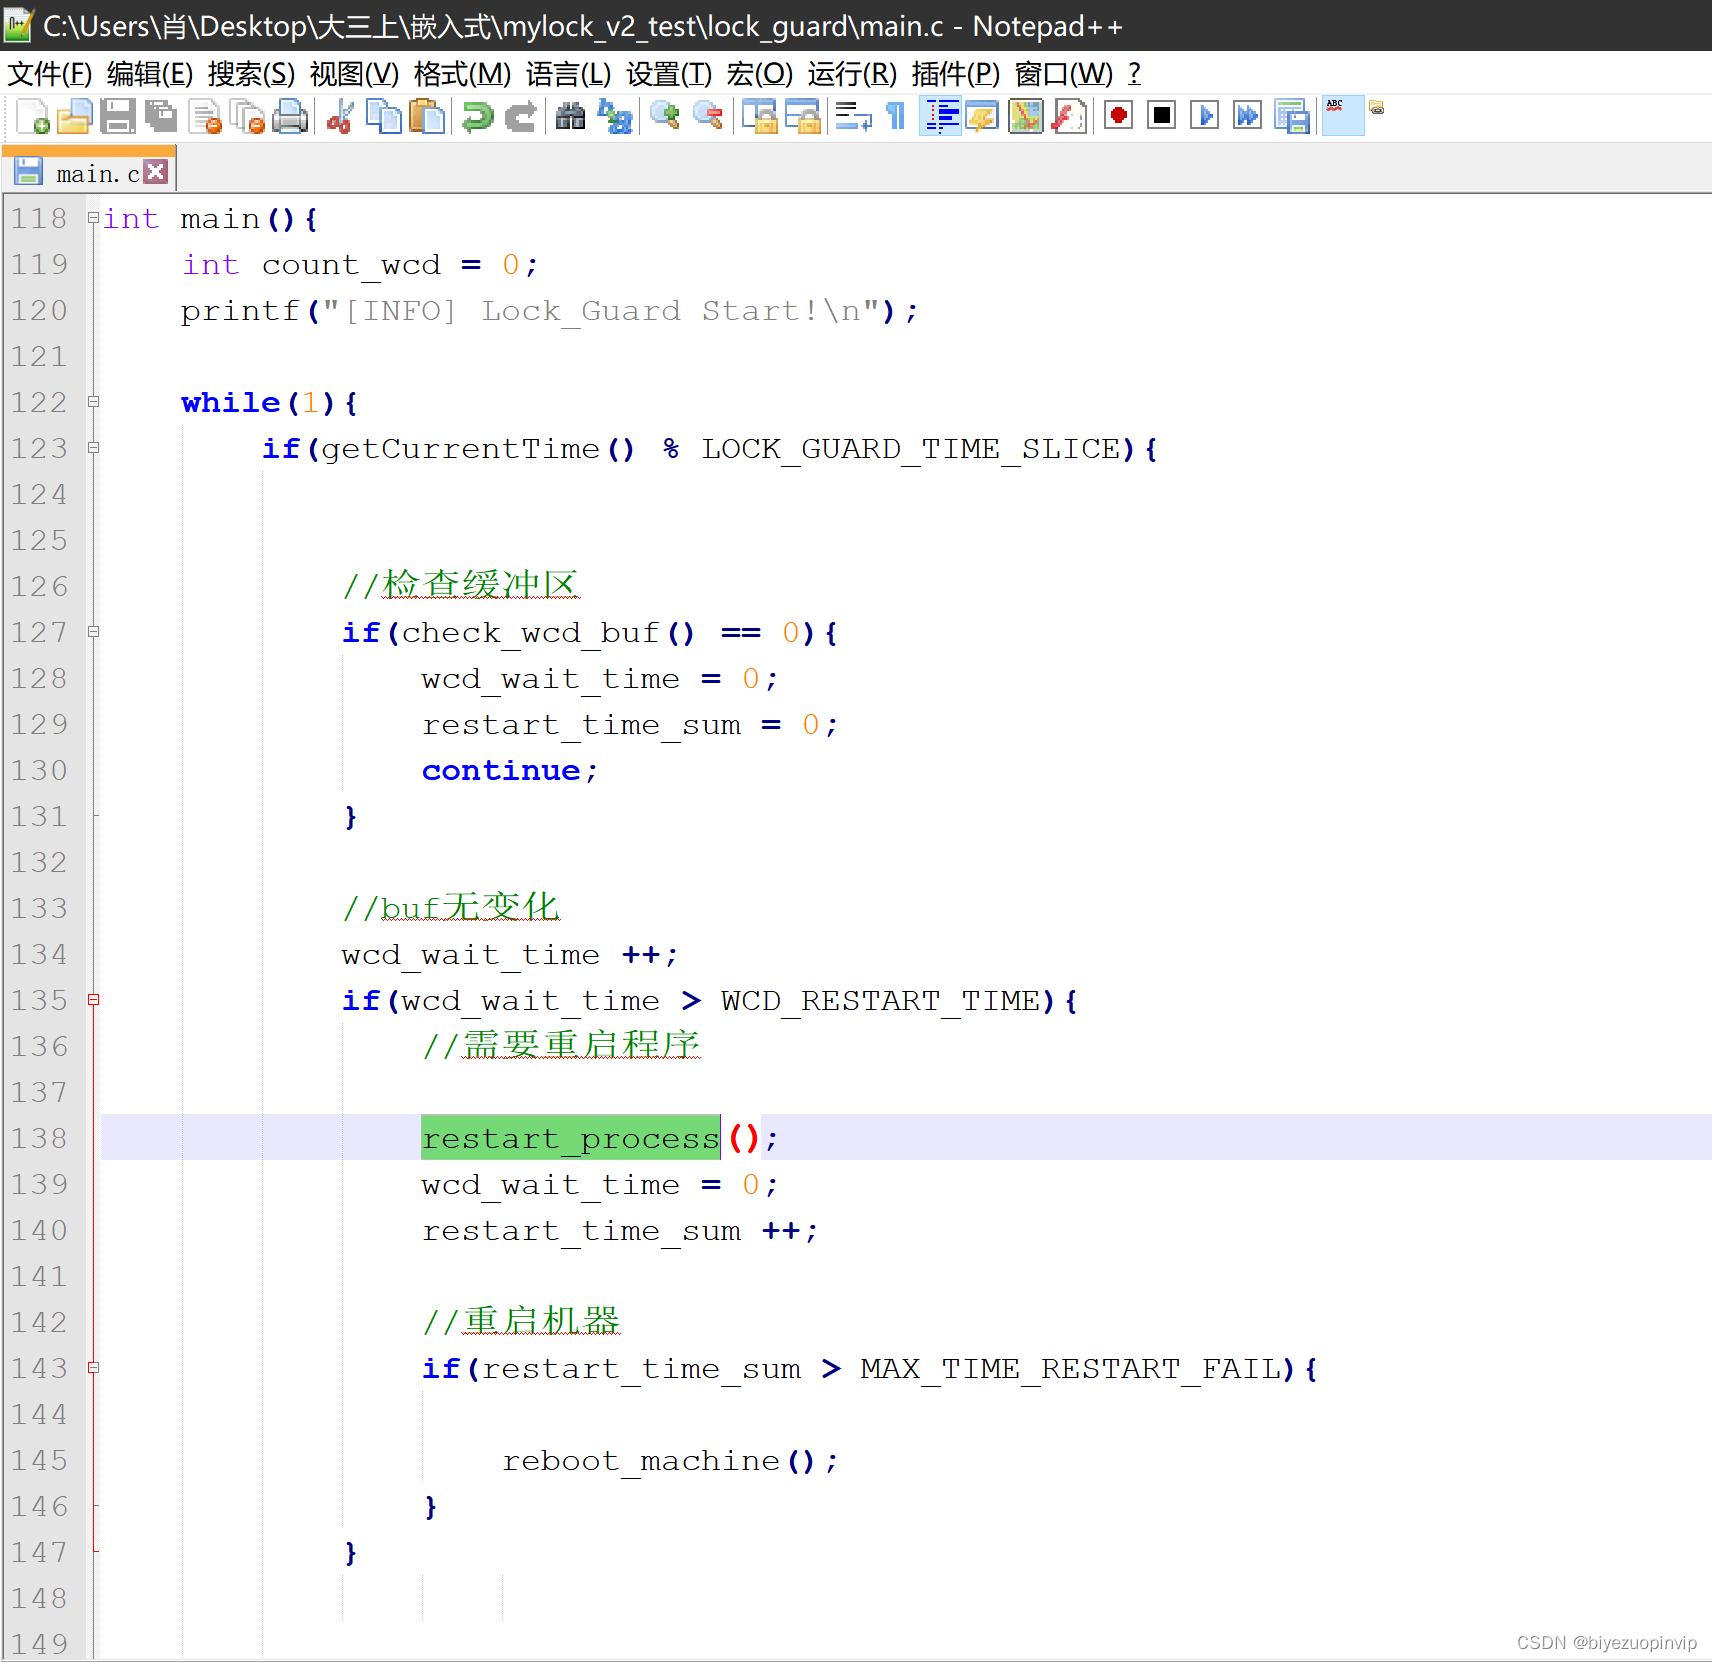Start macro recording with the red dot
Screen dimensions: 1712x1662
pyautogui.click(x=1118, y=116)
